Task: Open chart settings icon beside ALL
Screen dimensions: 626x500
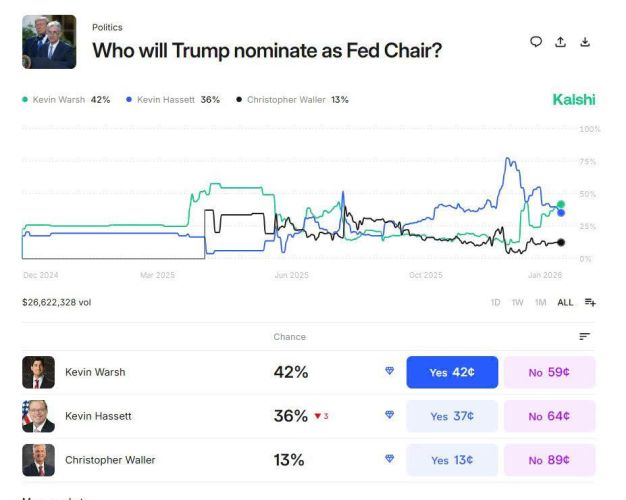Action: pos(590,302)
